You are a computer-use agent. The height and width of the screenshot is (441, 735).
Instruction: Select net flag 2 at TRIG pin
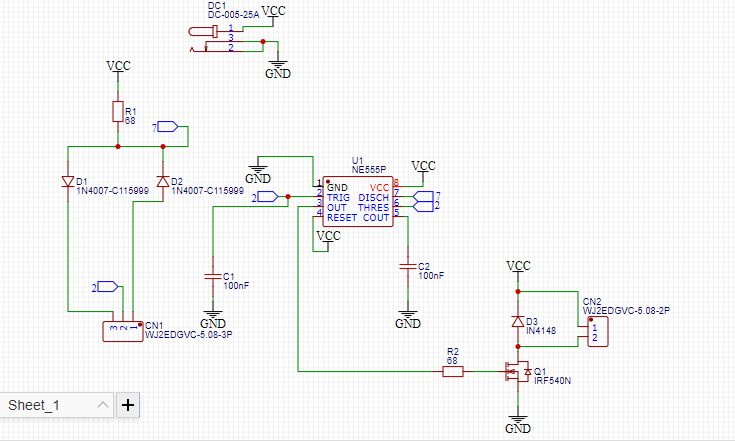[x=268, y=197]
